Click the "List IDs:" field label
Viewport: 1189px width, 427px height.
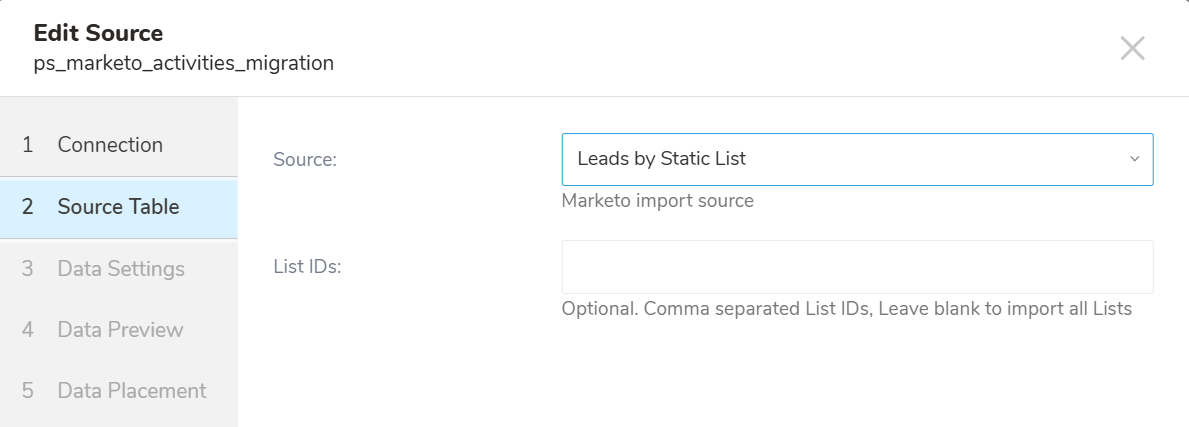point(307,267)
